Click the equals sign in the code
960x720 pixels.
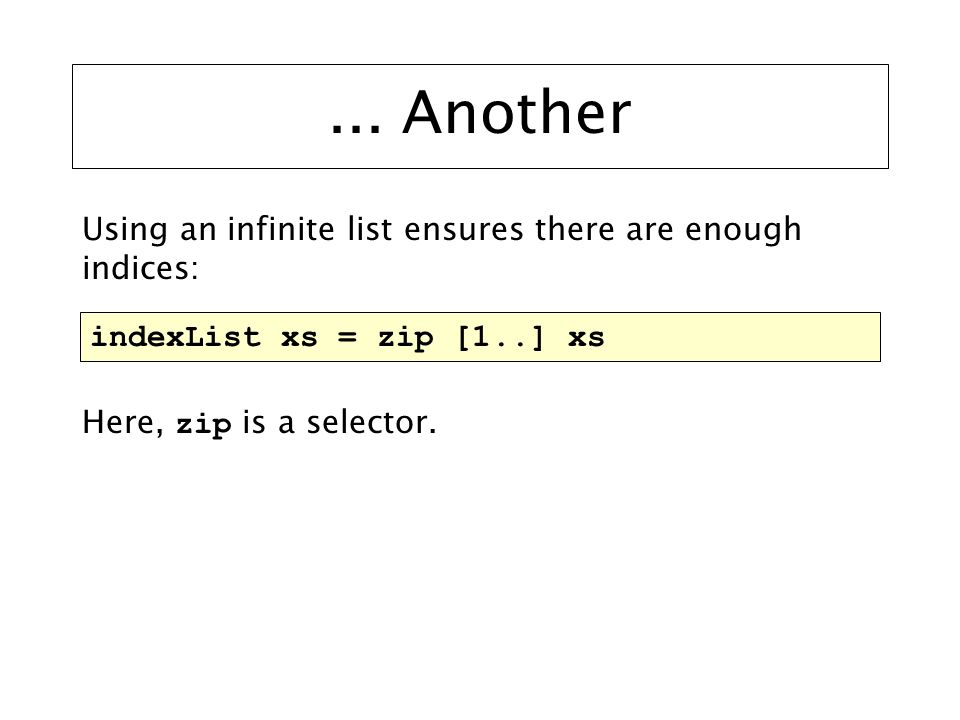coord(347,338)
